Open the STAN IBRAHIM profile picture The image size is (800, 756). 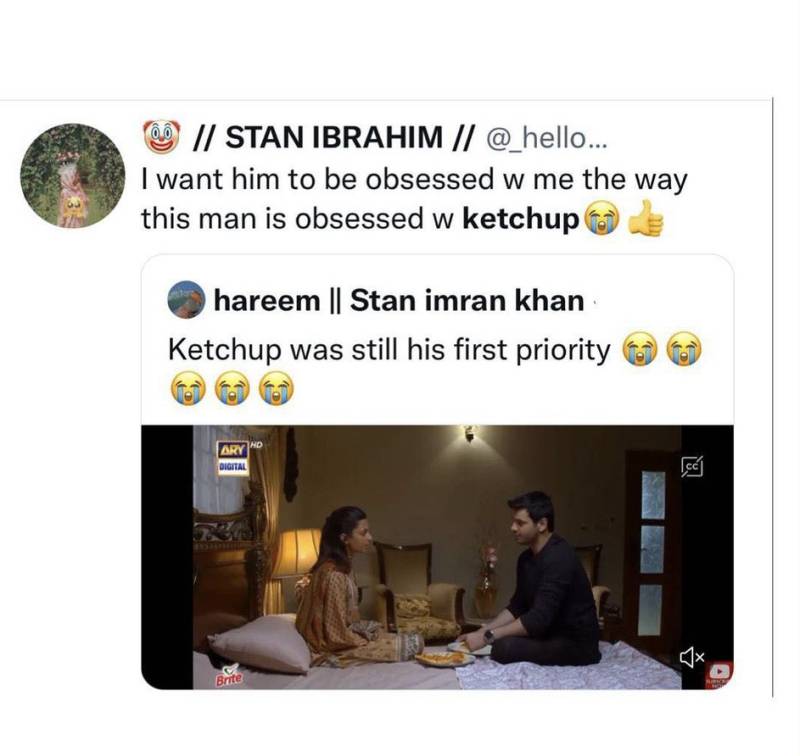click(72, 173)
